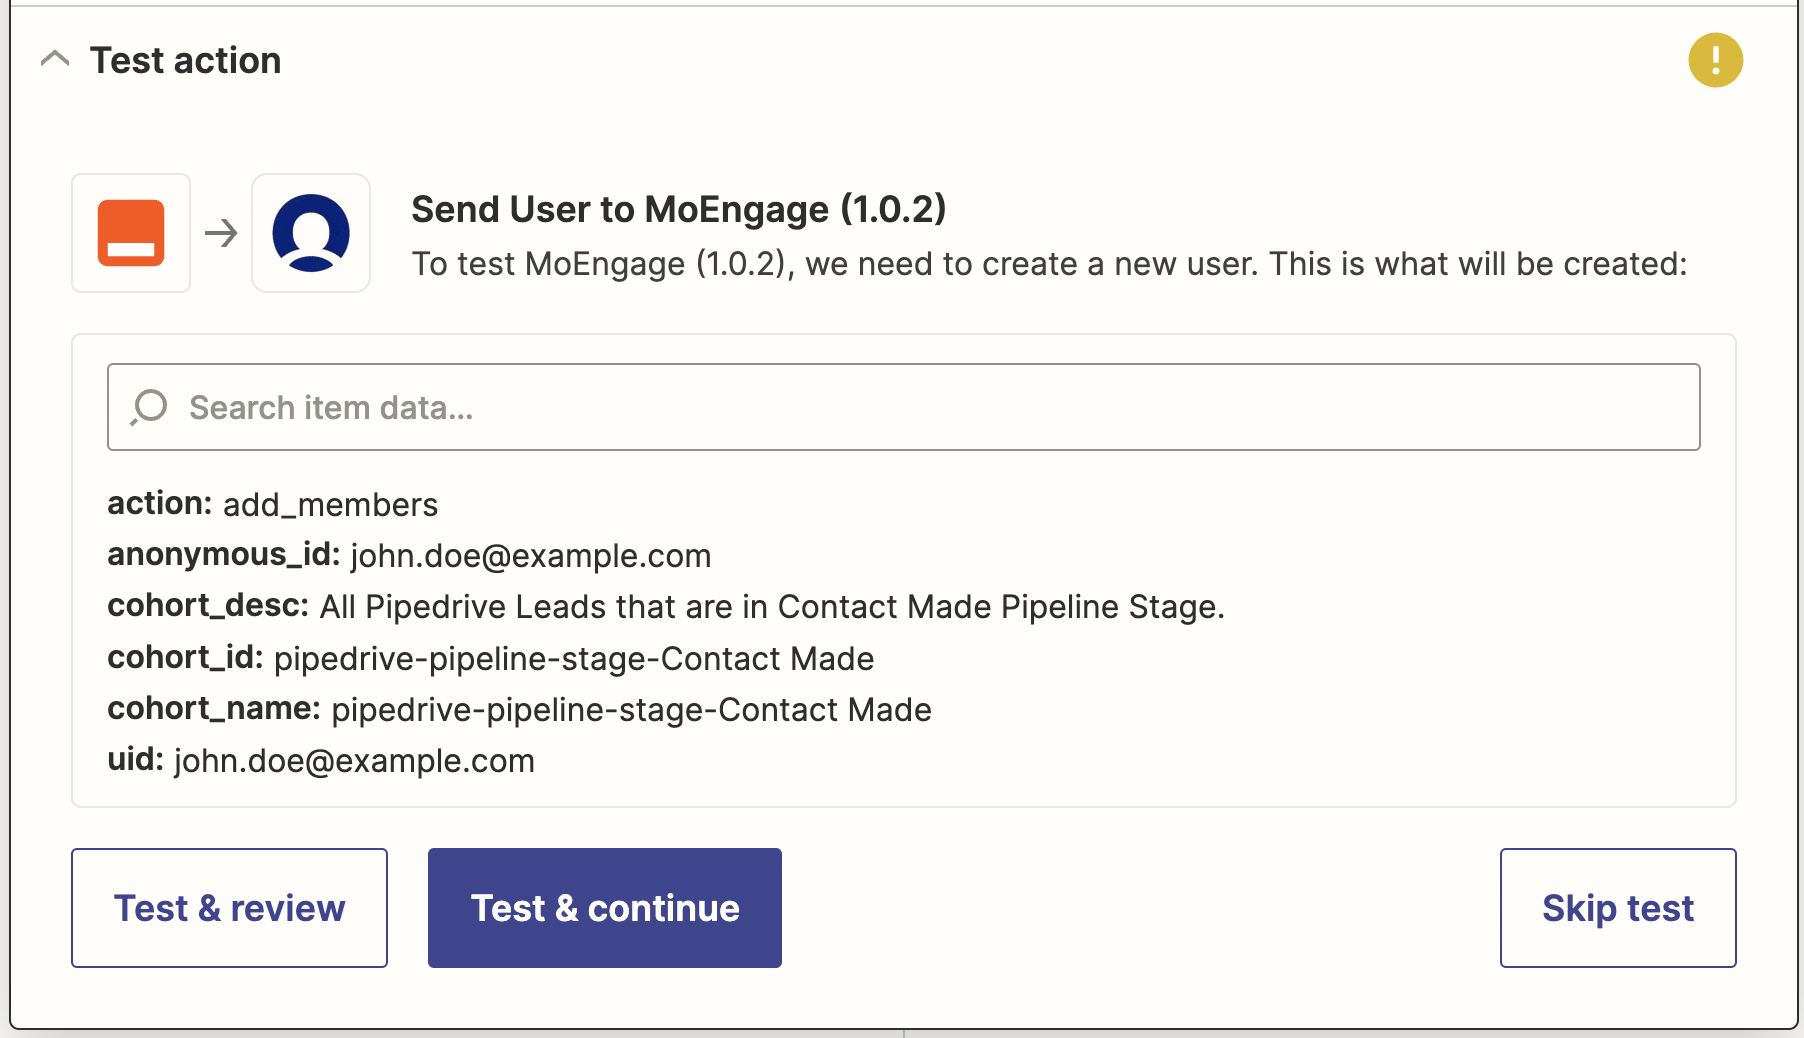Image resolution: width=1804 pixels, height=1038 pixels.
Task: Click the Send User to MoEngage title
Action: [678, 209]
